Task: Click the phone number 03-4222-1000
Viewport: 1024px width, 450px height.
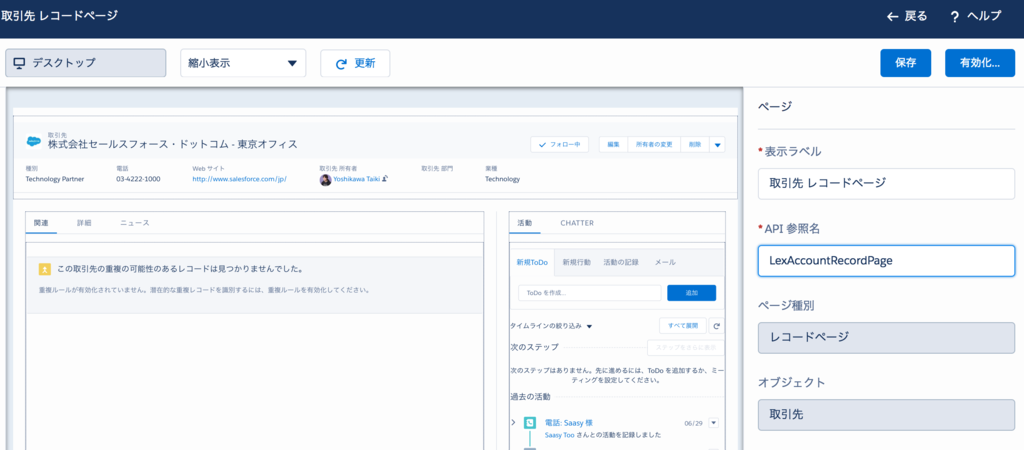Action: [138, 179]
